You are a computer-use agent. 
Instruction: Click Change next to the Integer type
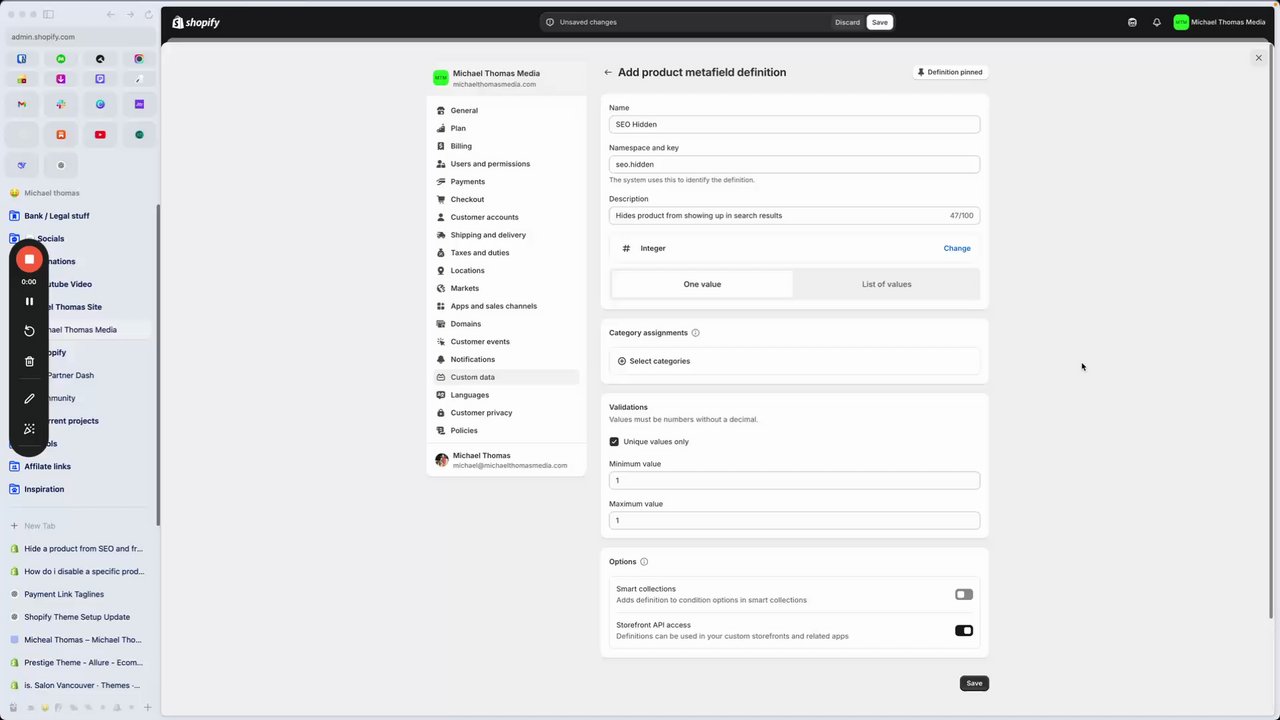[957, 248]
